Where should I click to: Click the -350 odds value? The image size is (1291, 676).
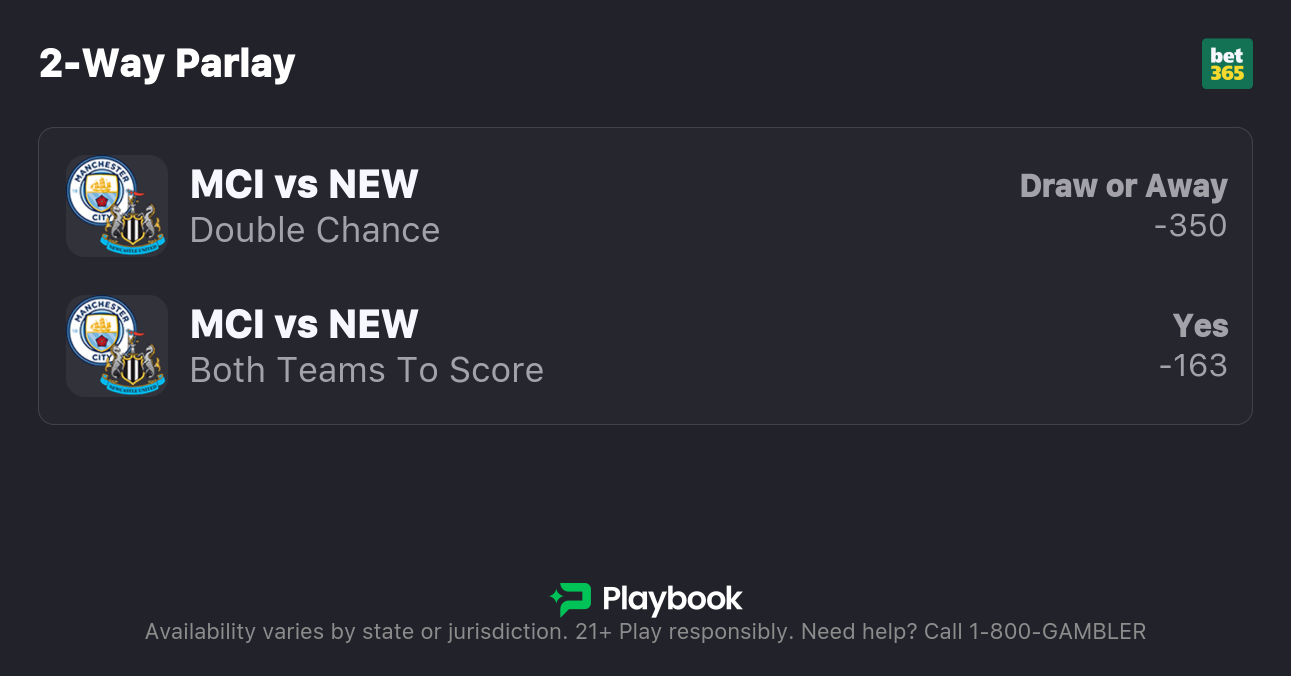pyautogui.click(x=1190, y=226)
